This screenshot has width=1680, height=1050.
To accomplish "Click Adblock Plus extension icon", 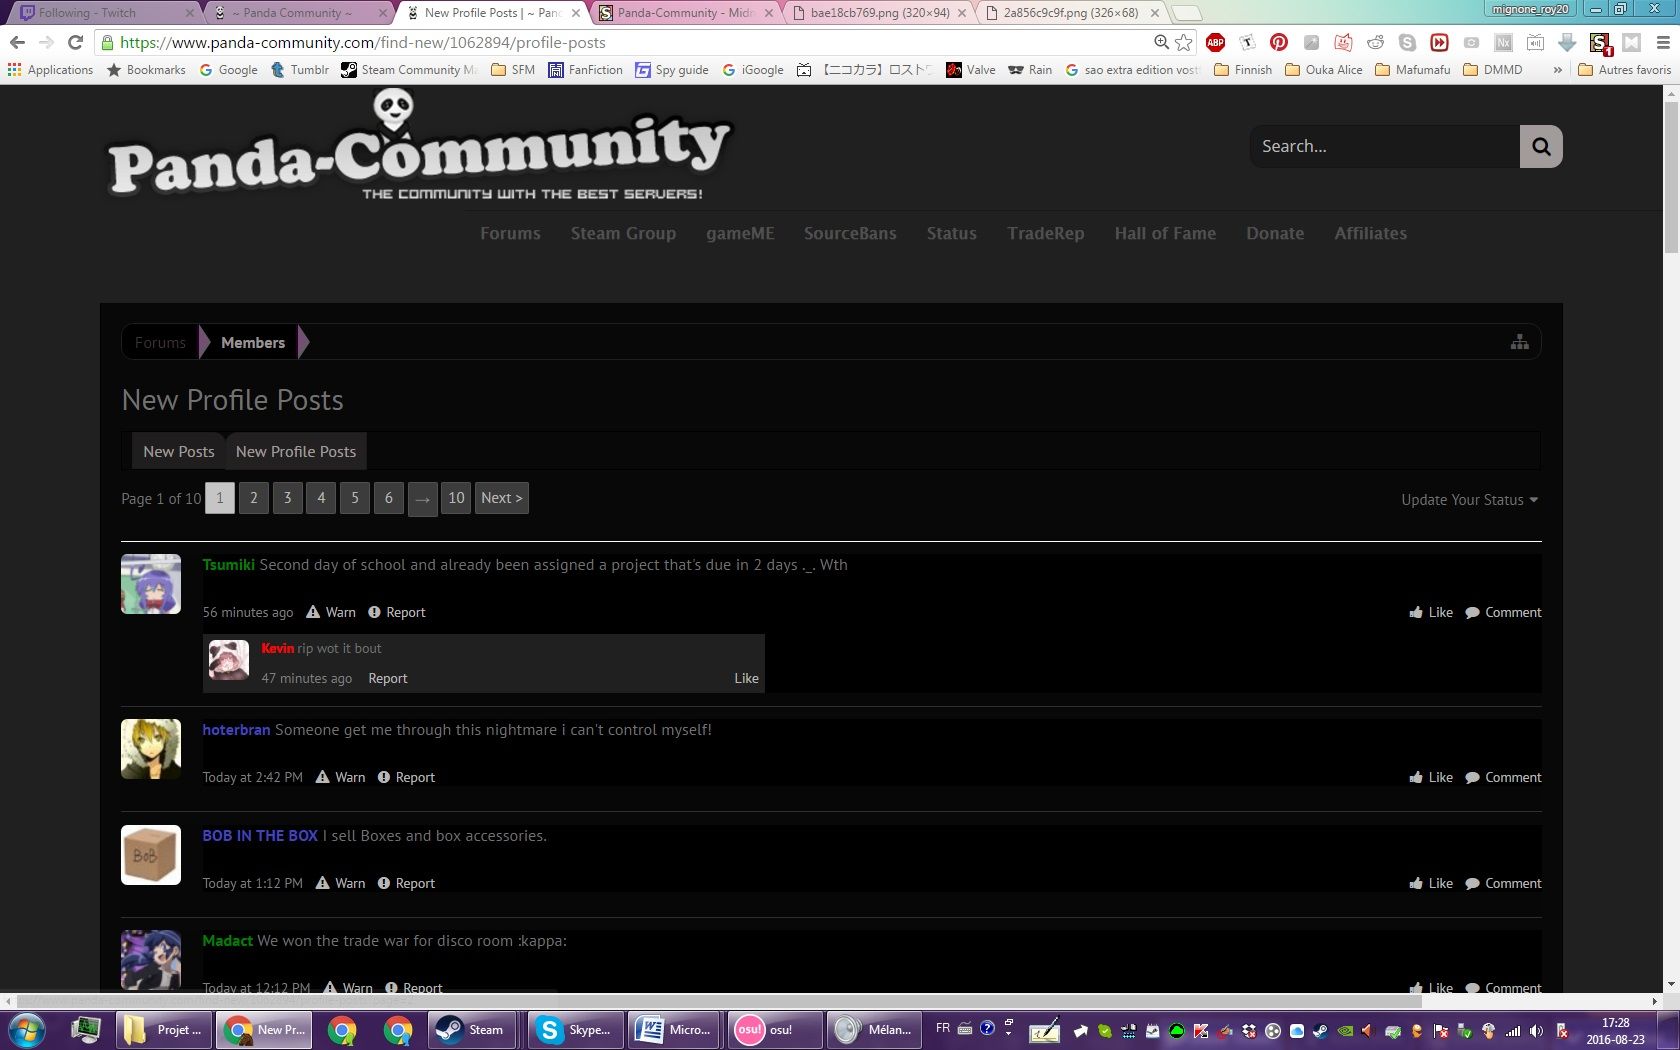I will point(1215,42).
